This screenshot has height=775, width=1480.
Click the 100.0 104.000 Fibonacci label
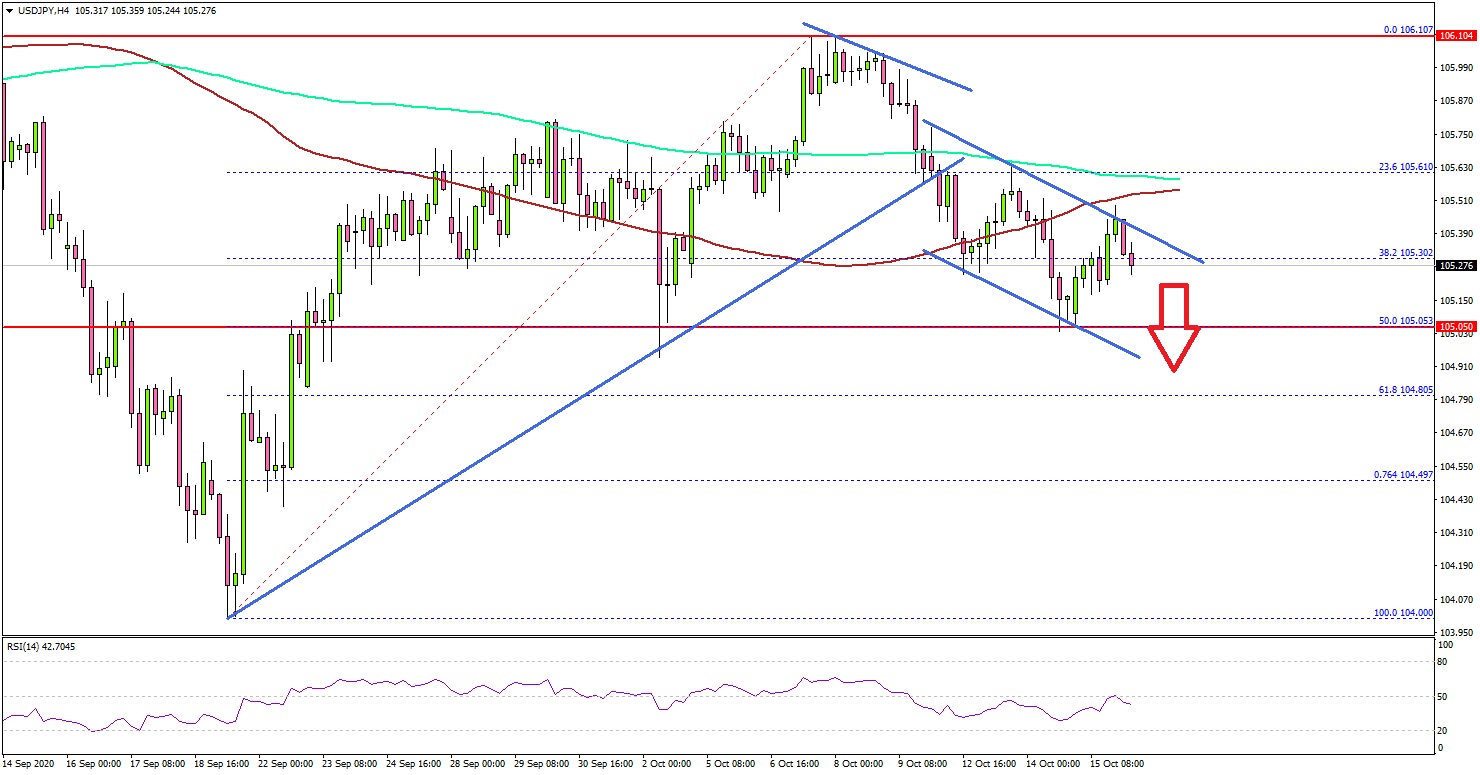pyautogui.click(x=1394, y=611)
